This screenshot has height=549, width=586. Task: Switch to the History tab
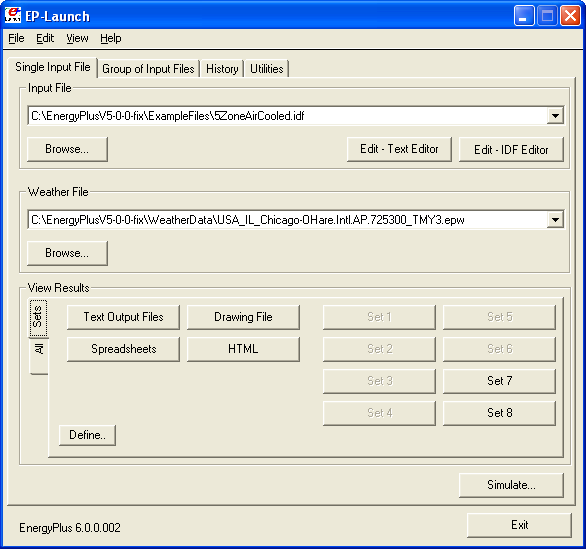point(222,69)
